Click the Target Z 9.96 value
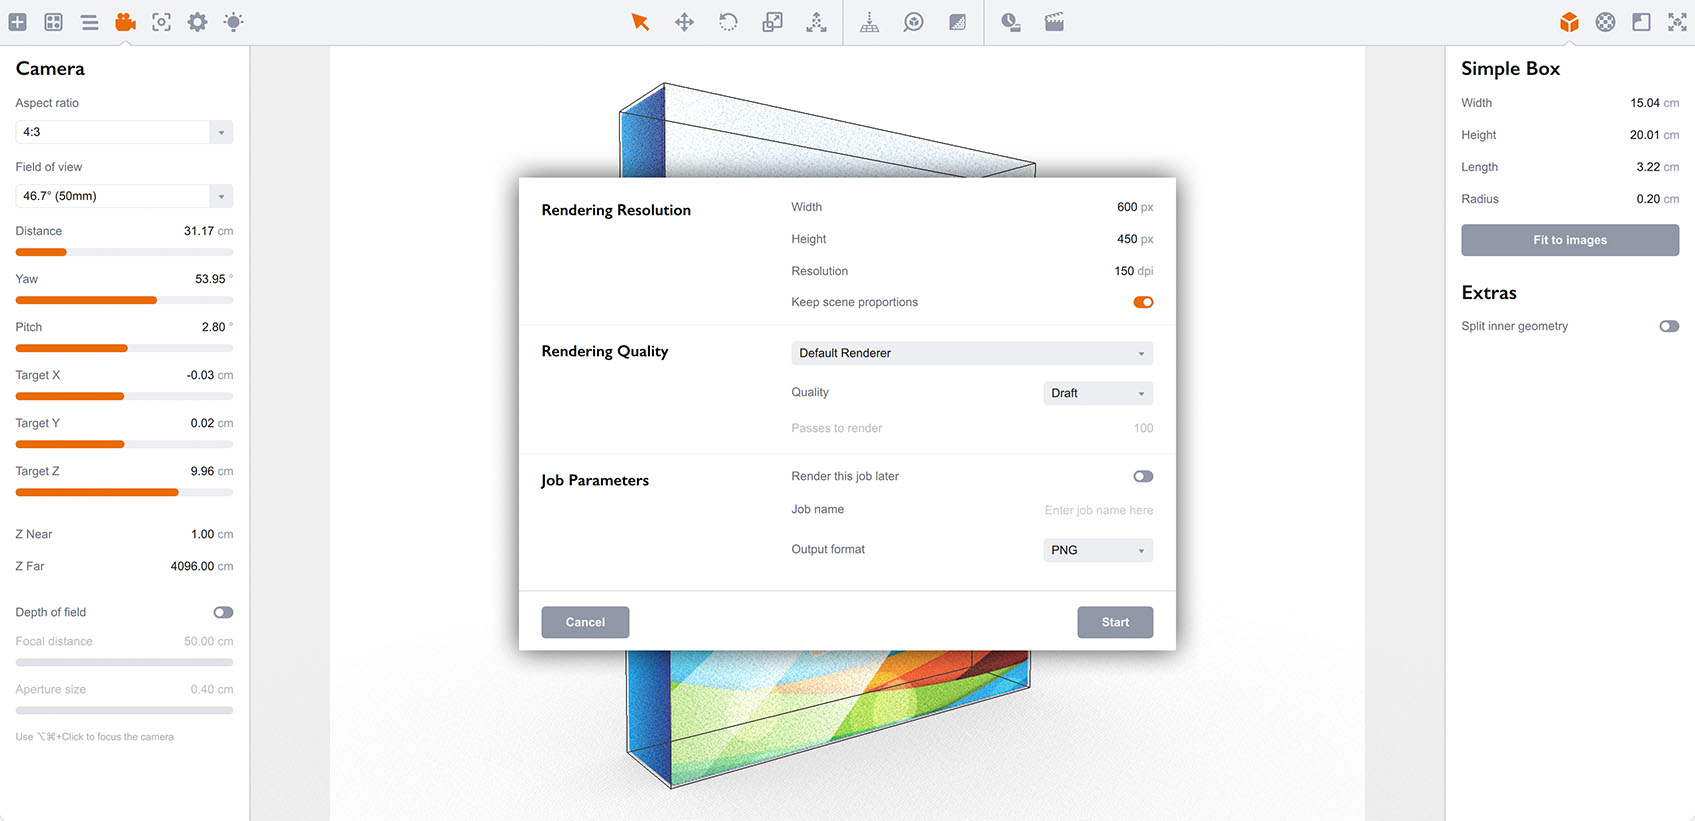The height and width of the screenshot is (821, 1695). pyautogui.click(x=202, y=471)
